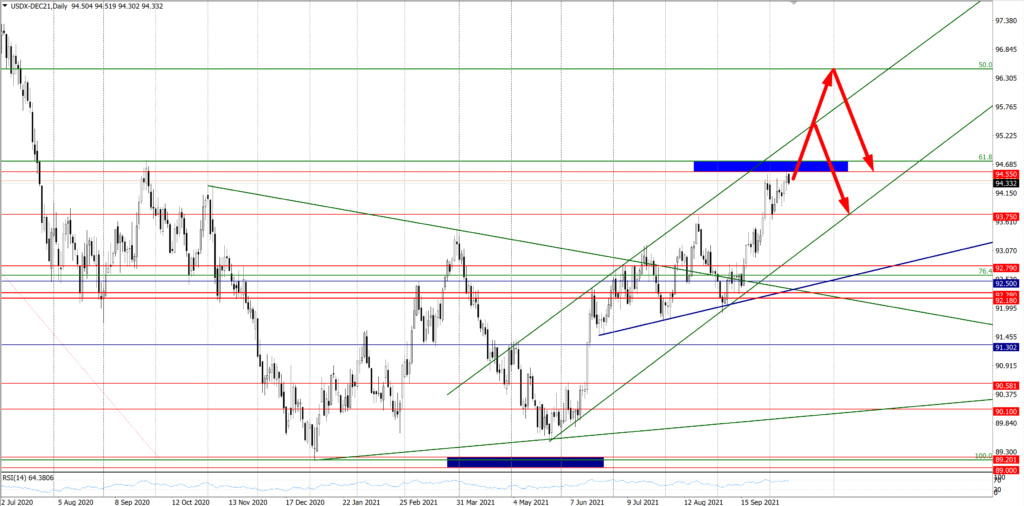Click the gray chart shift triangle at top
The image size is (1024, 506).
[795, 3]
